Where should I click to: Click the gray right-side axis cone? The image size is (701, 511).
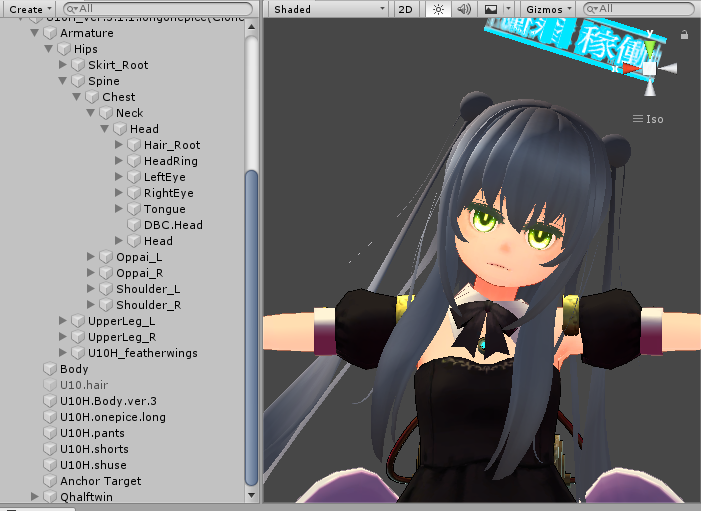[668, 68]
